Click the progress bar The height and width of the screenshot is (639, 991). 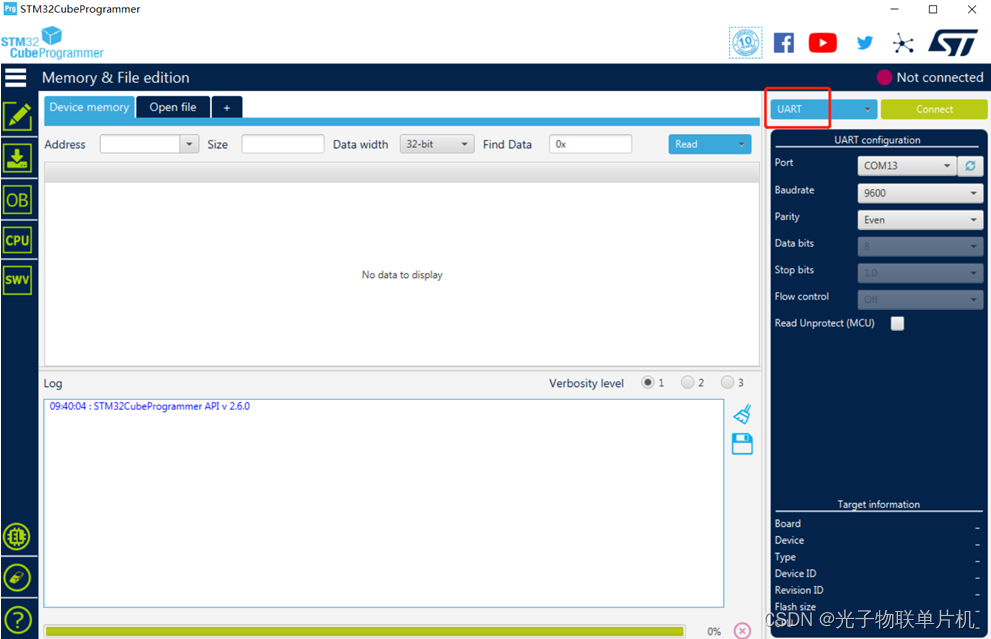tap(365, 631)
